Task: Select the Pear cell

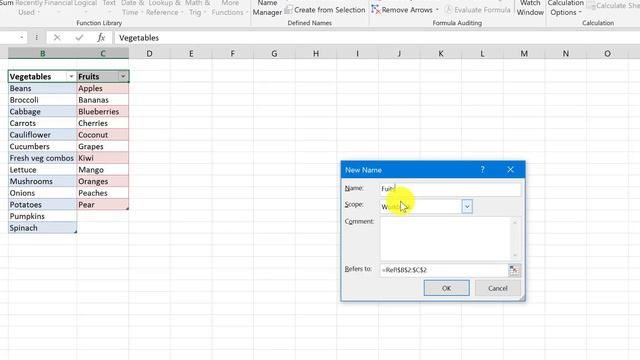Action: coord(103,204)
